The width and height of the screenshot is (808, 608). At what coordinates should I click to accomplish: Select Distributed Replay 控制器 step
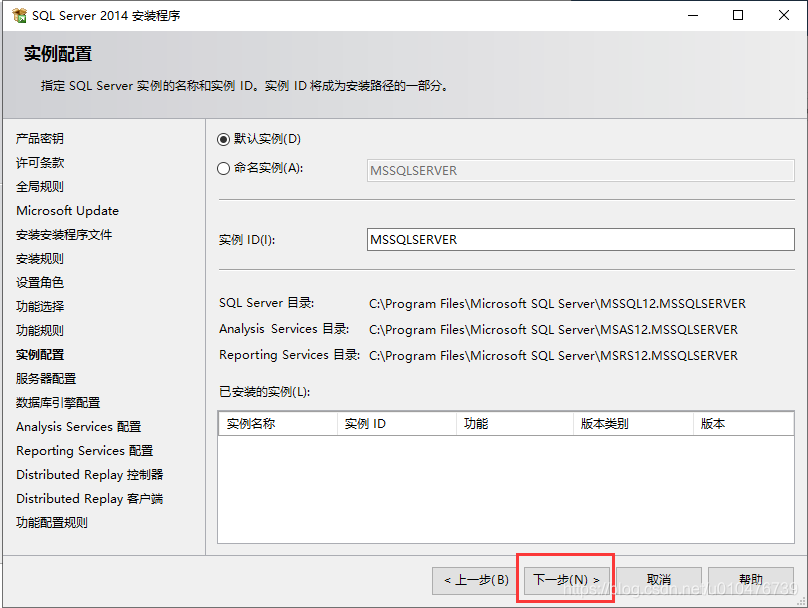pyautogui.click(x=90, y=475)
